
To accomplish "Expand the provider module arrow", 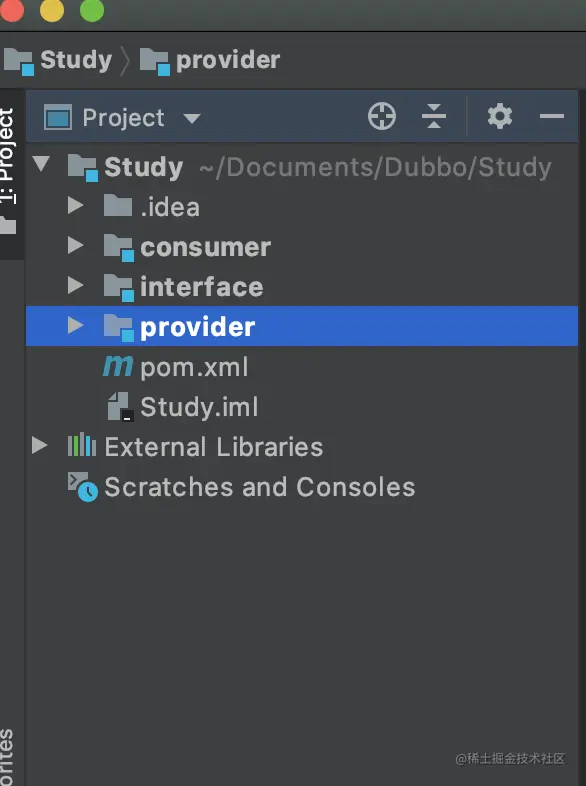I will point(75,325).
